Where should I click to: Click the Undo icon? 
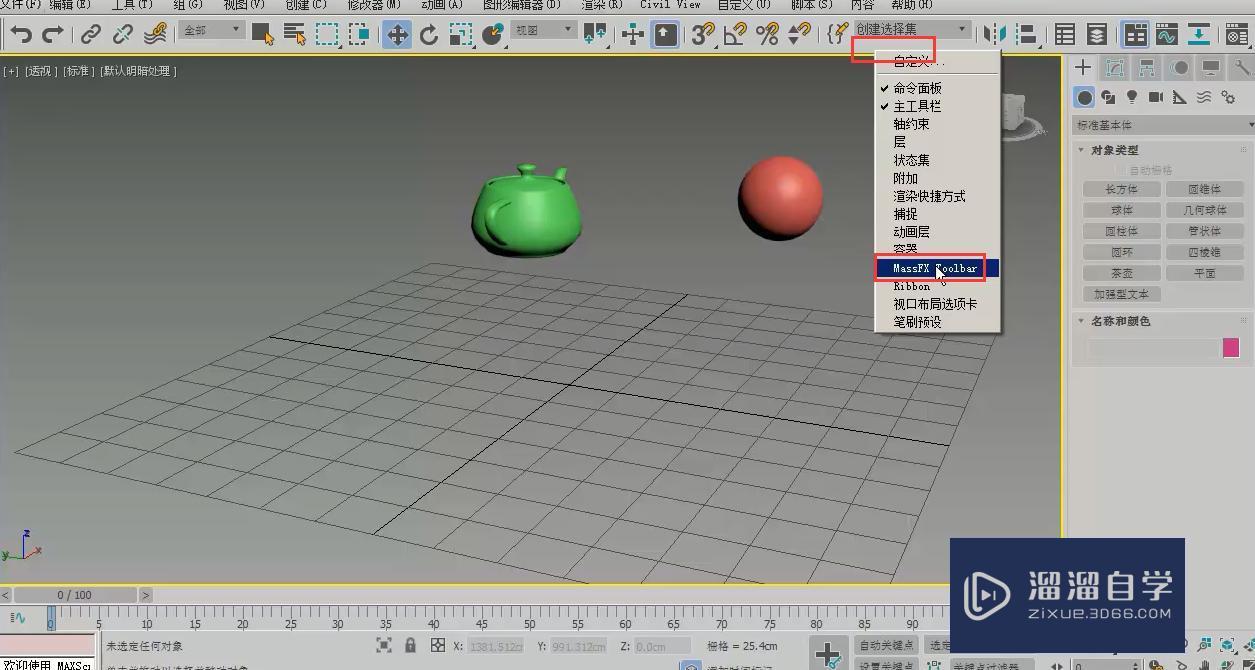tap(20, 33)
